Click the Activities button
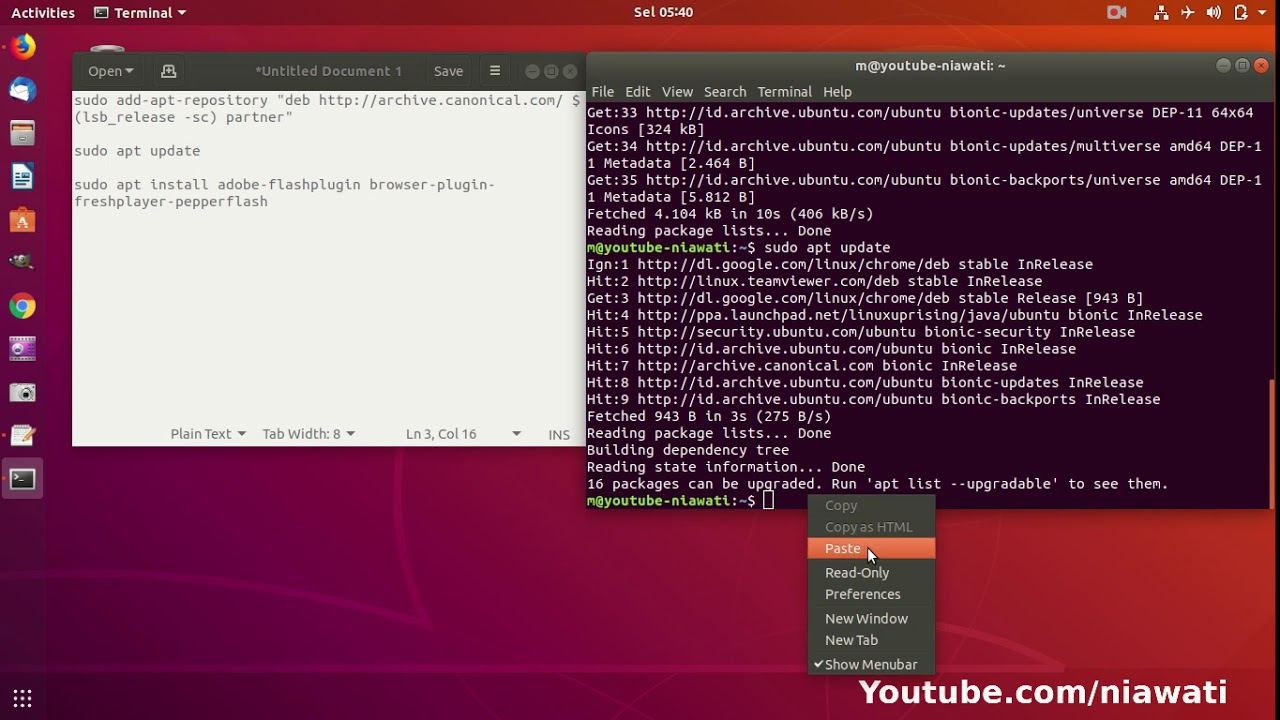The image size is (1280, 720). click(x=43, y=12)
